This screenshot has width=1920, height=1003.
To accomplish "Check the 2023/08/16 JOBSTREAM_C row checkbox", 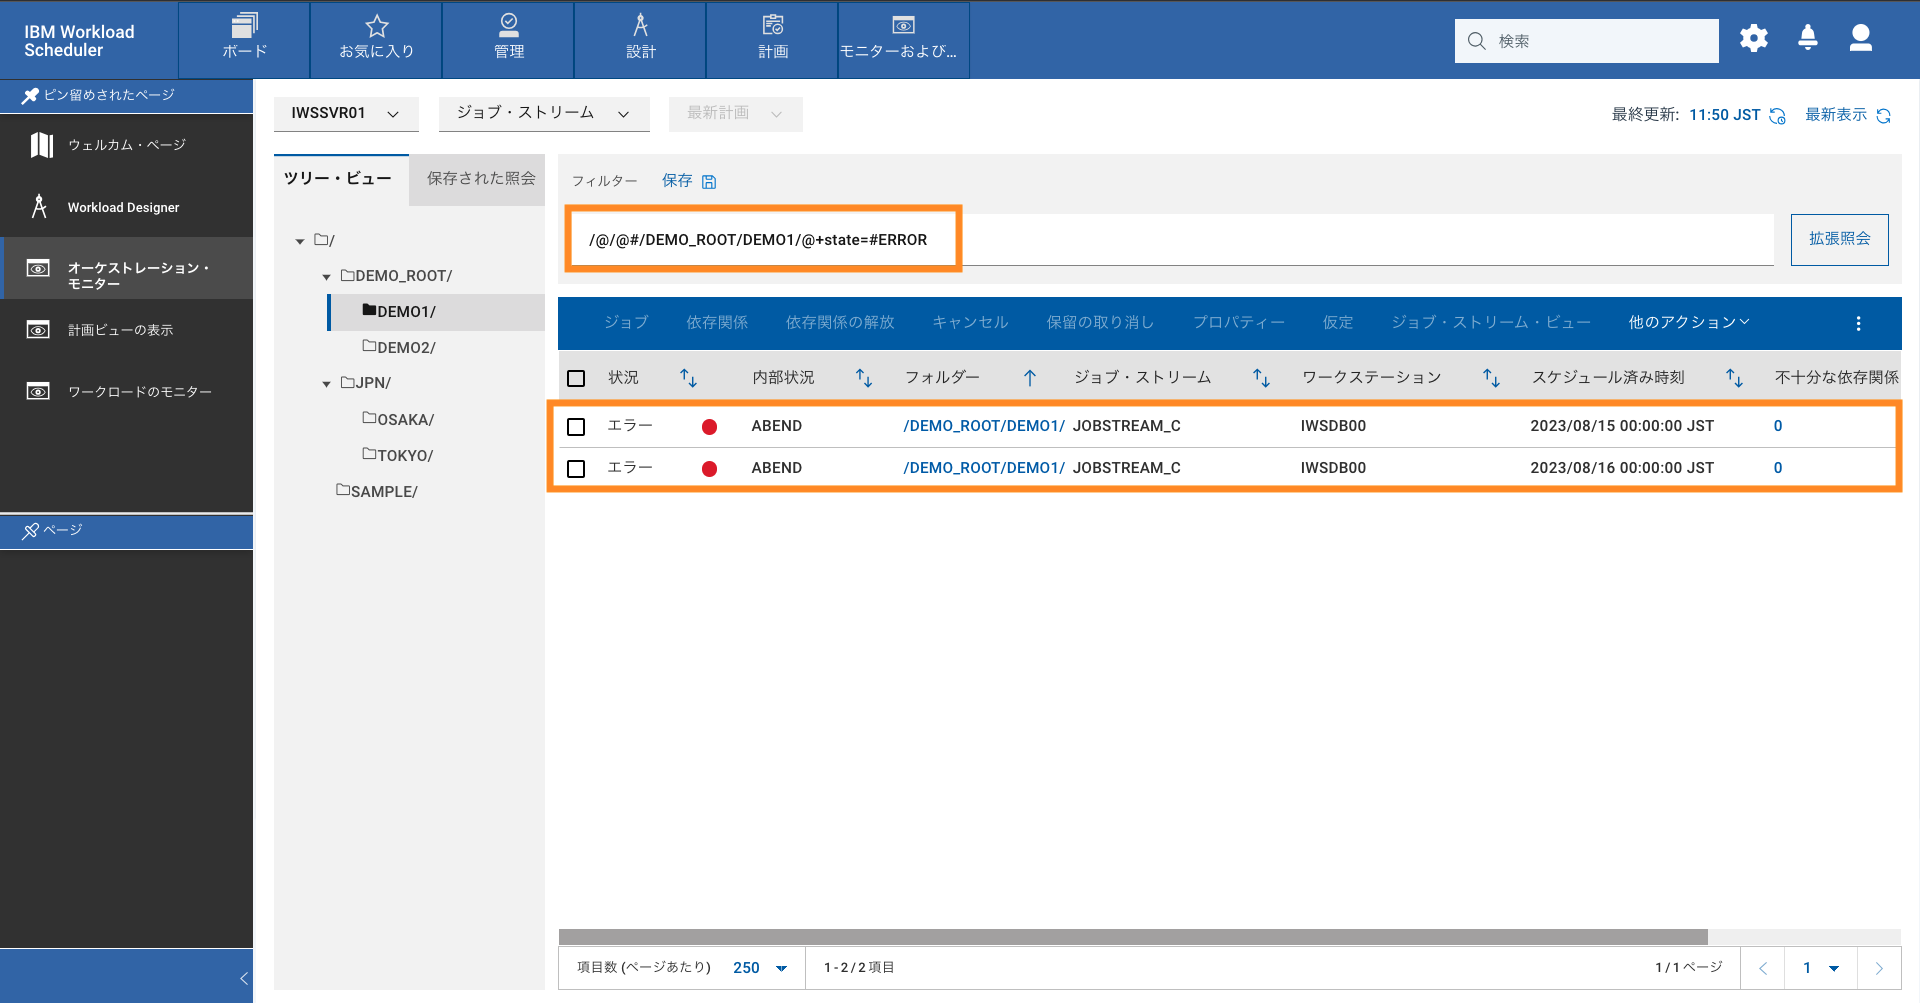I will (x=576, y=469).
